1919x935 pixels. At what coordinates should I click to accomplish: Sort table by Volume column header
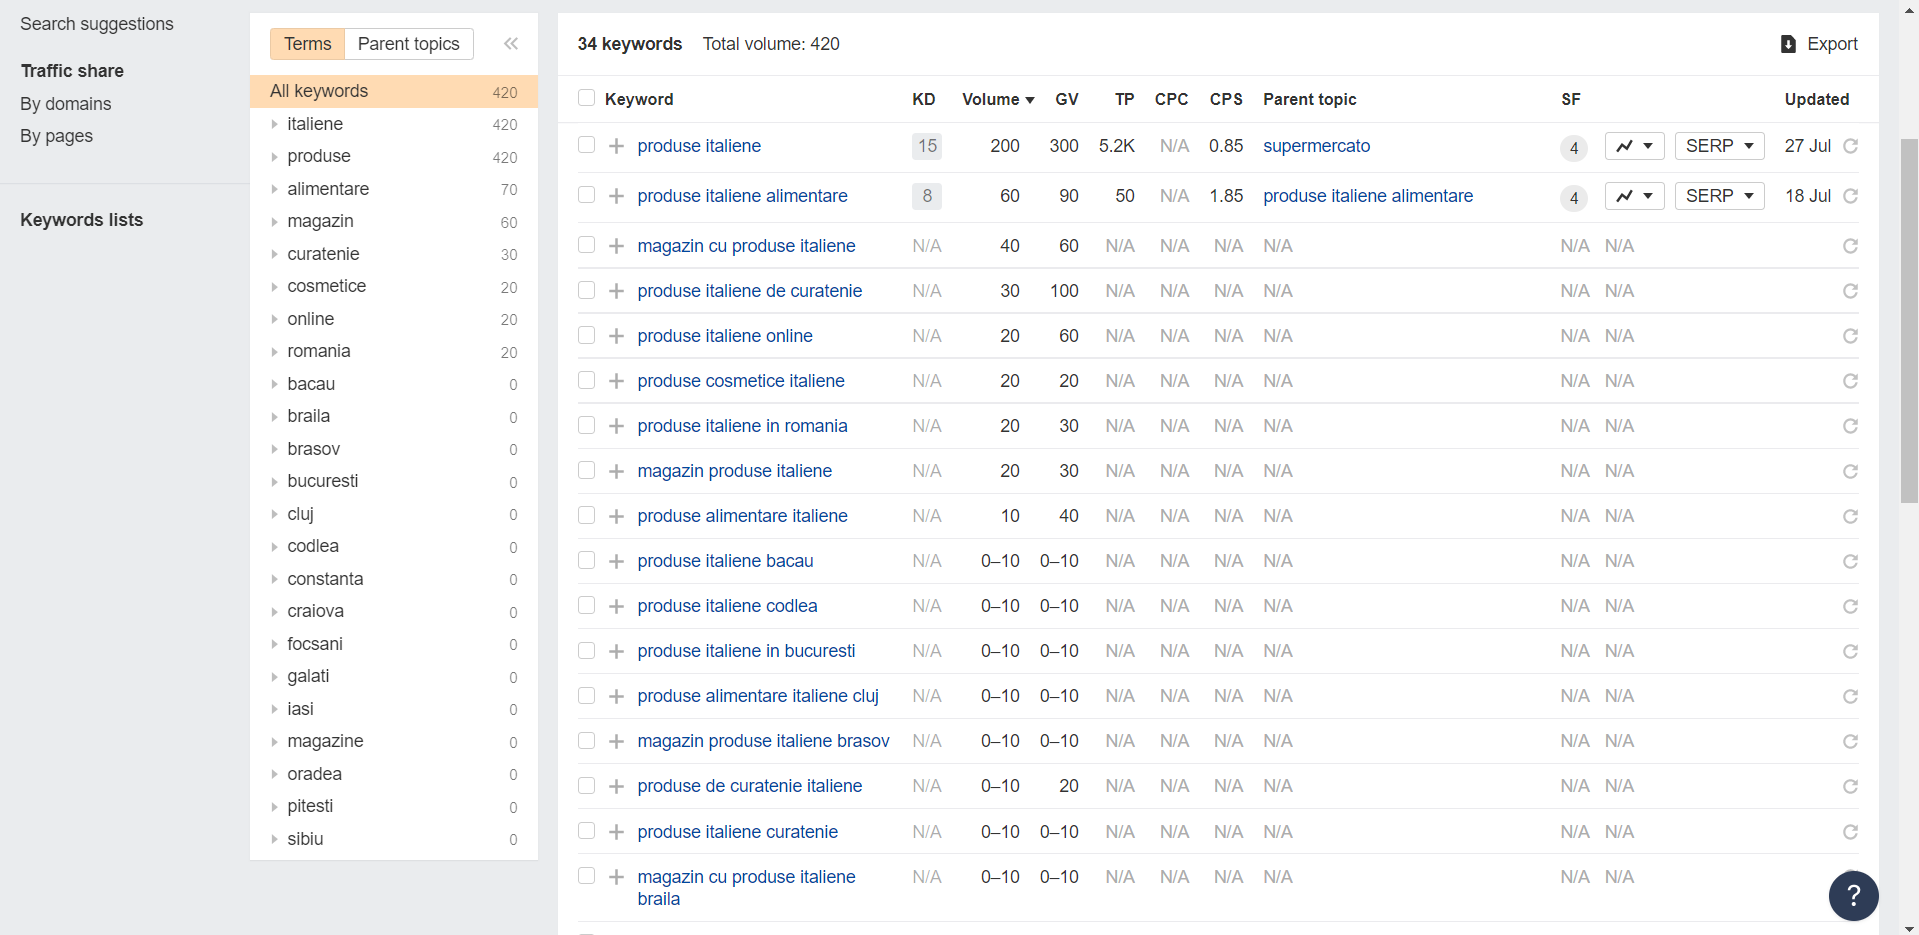click(x=997, y=99)
